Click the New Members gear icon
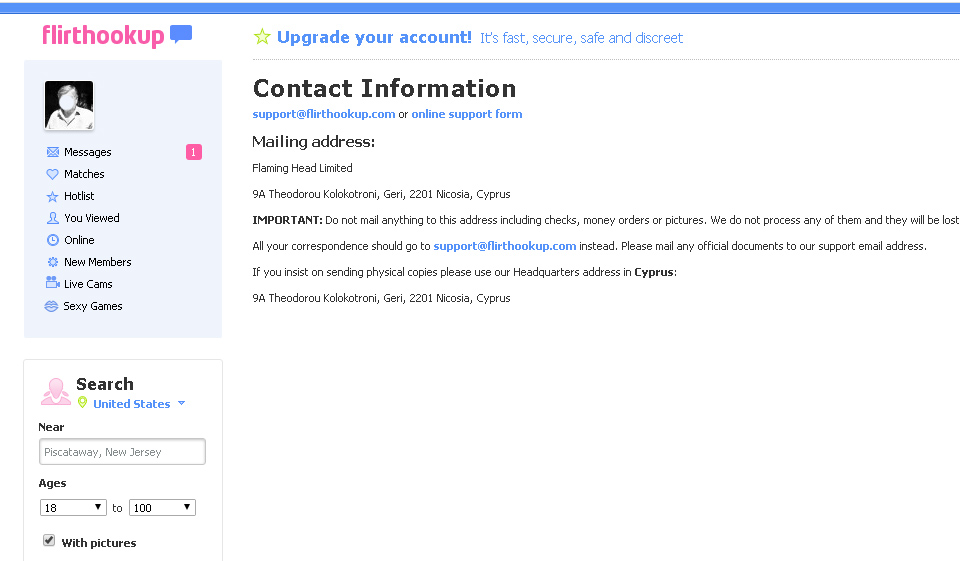Screen dimensions: 960x561 point(53,262)
